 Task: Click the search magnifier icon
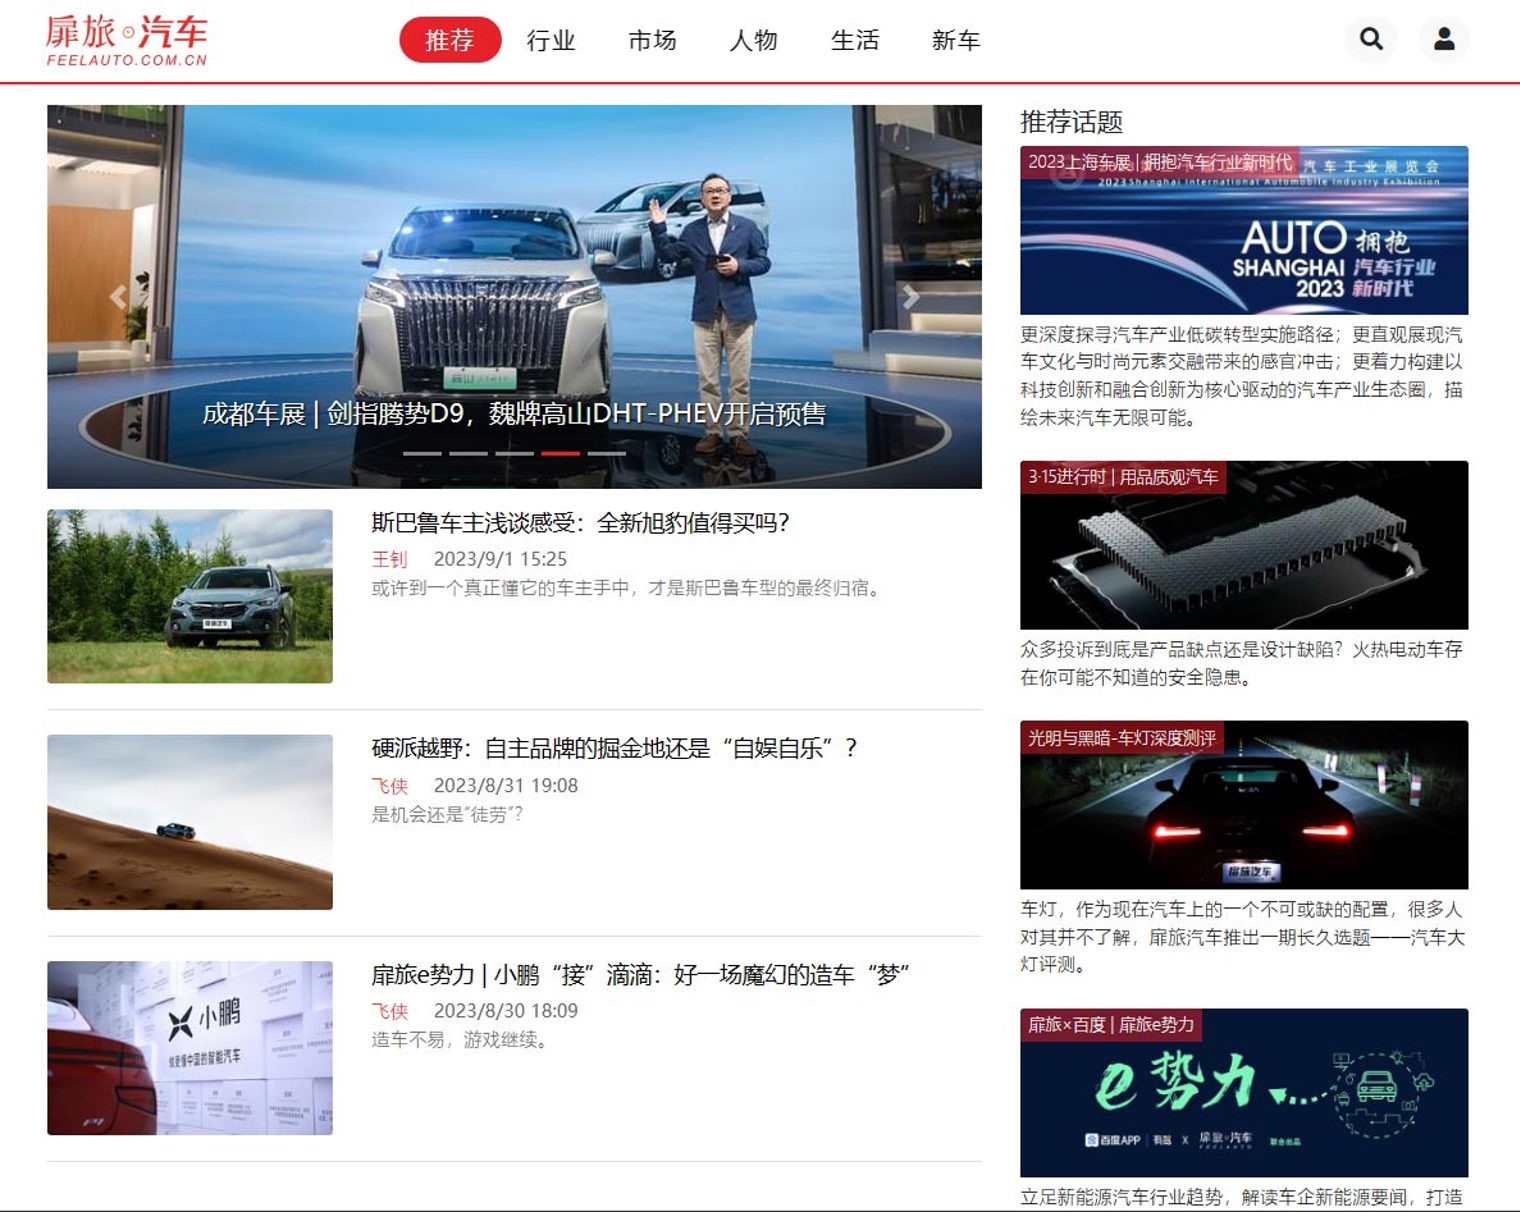click(1371, 39)
